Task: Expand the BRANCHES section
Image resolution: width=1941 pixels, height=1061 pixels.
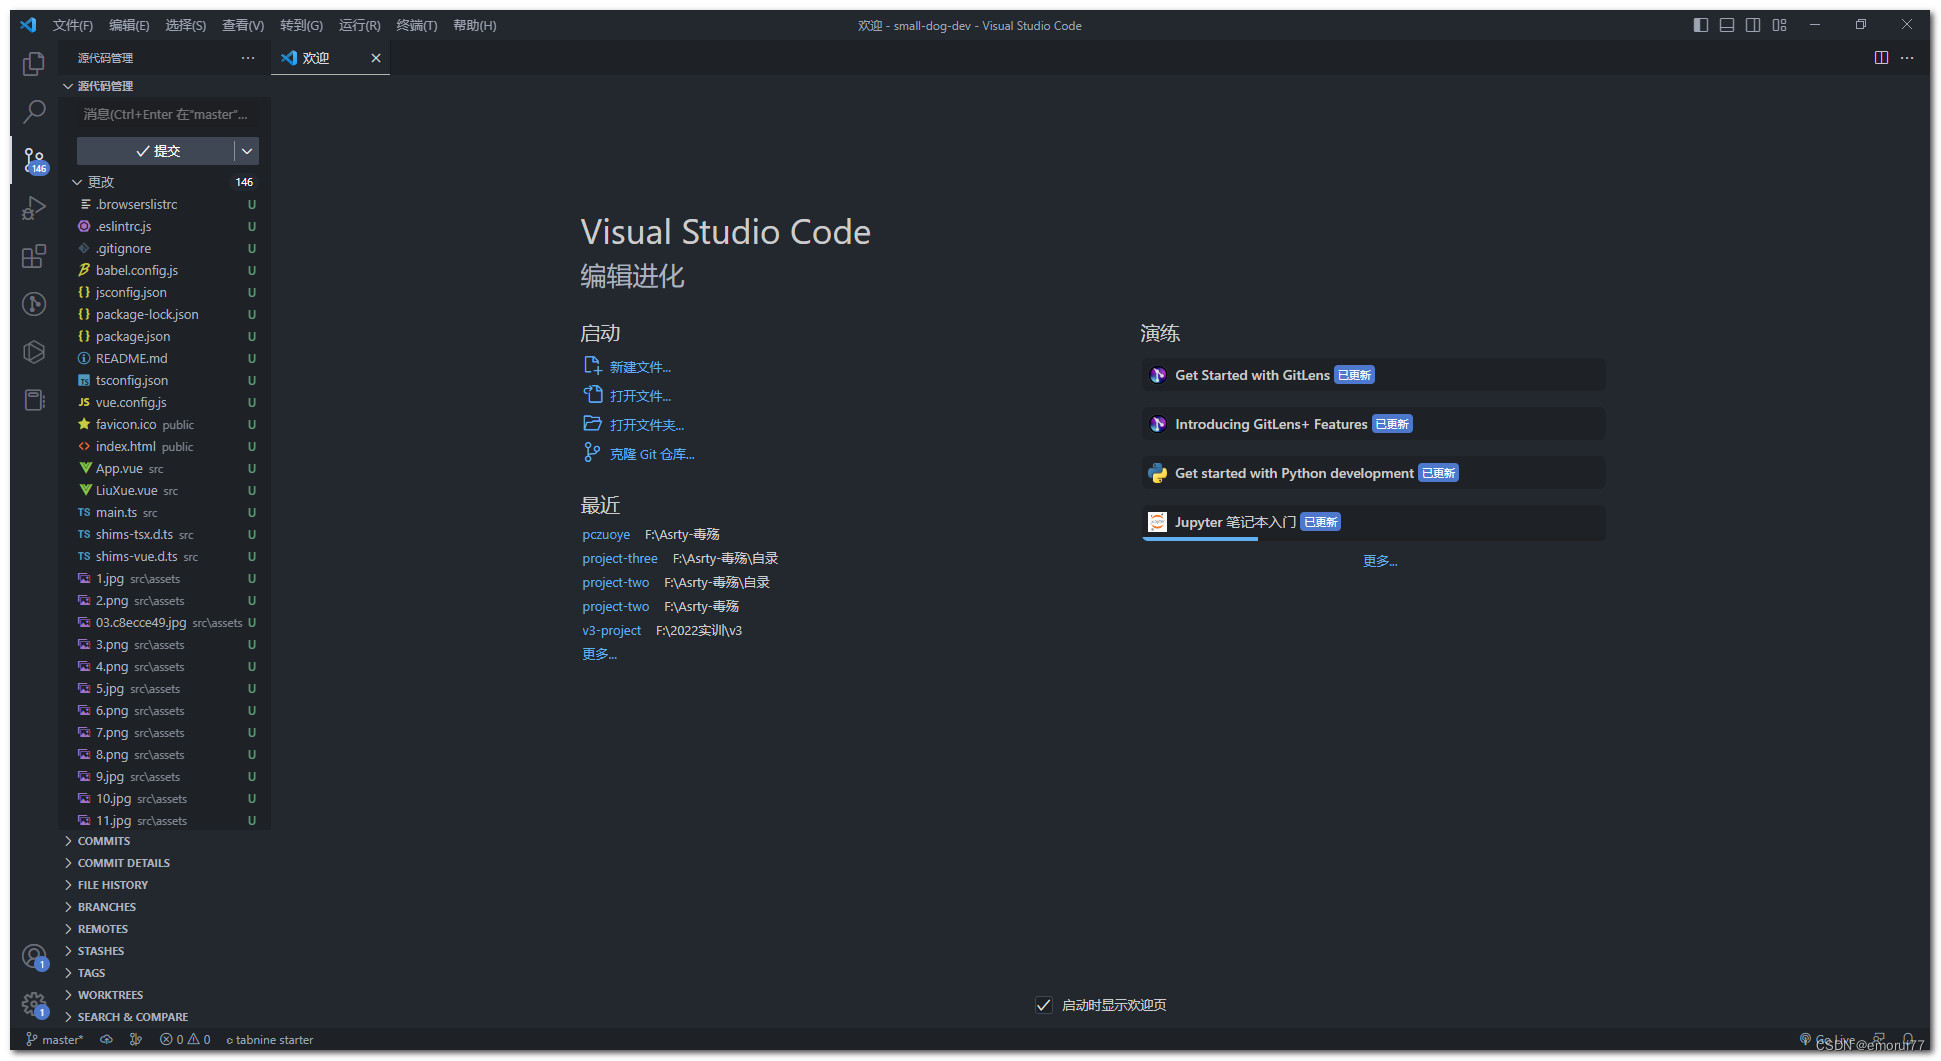Action: tap(165, 907)
